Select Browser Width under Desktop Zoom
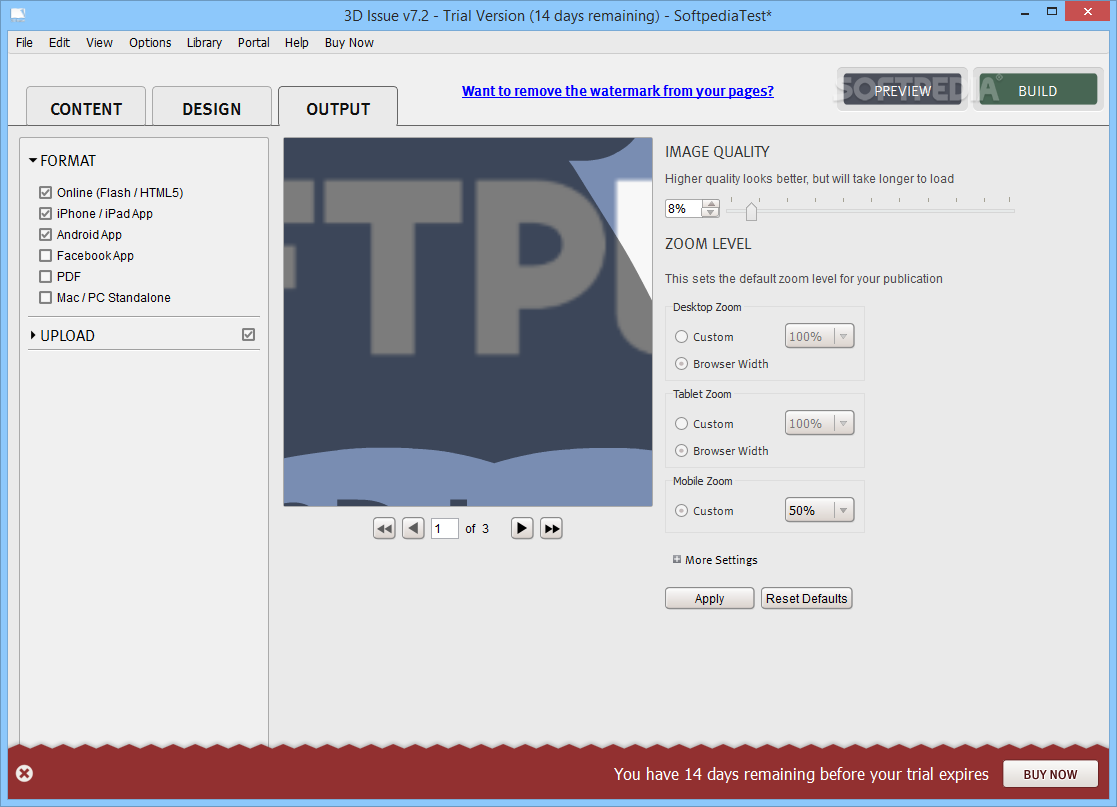 click(x=682, y=364)
